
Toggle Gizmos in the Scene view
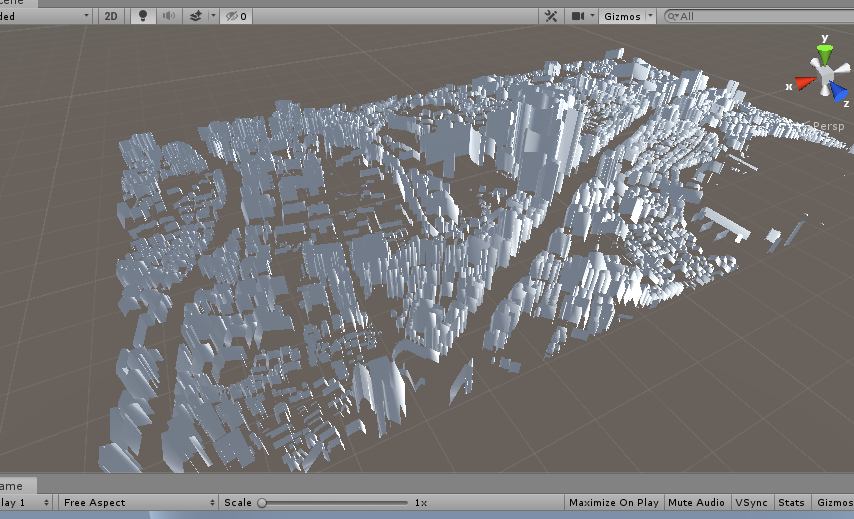pyautogui.click(x=622, y=16)
